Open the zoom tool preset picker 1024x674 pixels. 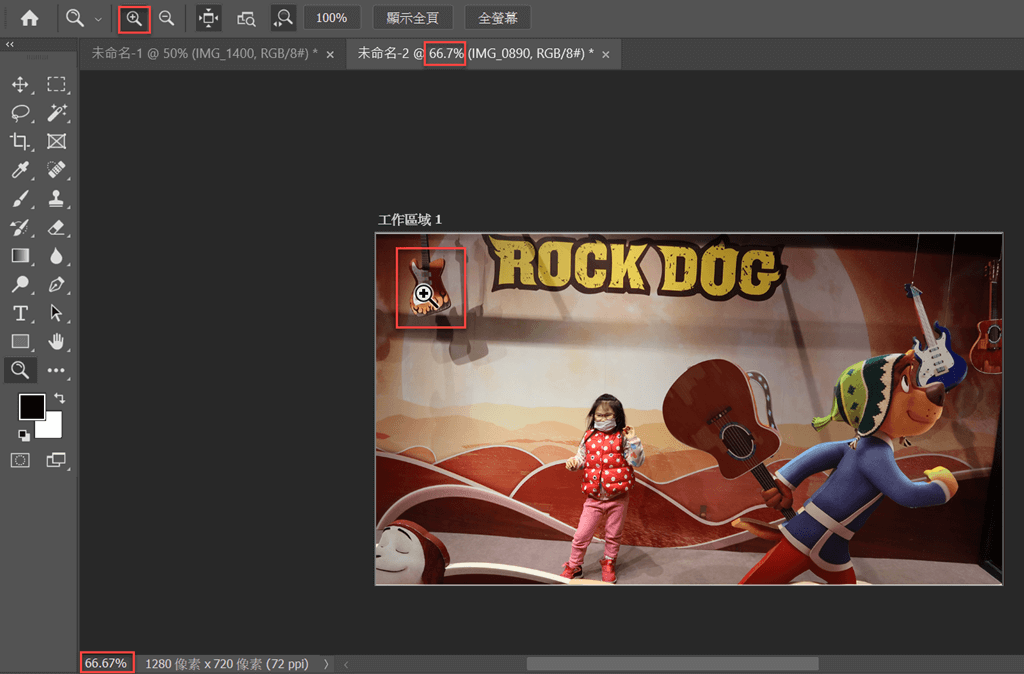pyautogui.click(x=98, y=20)
